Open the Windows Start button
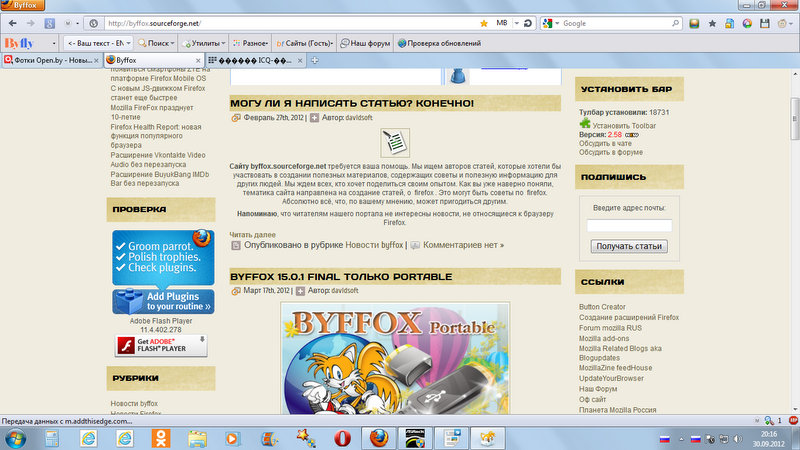The image size is (800, 450). click(14, 438)
